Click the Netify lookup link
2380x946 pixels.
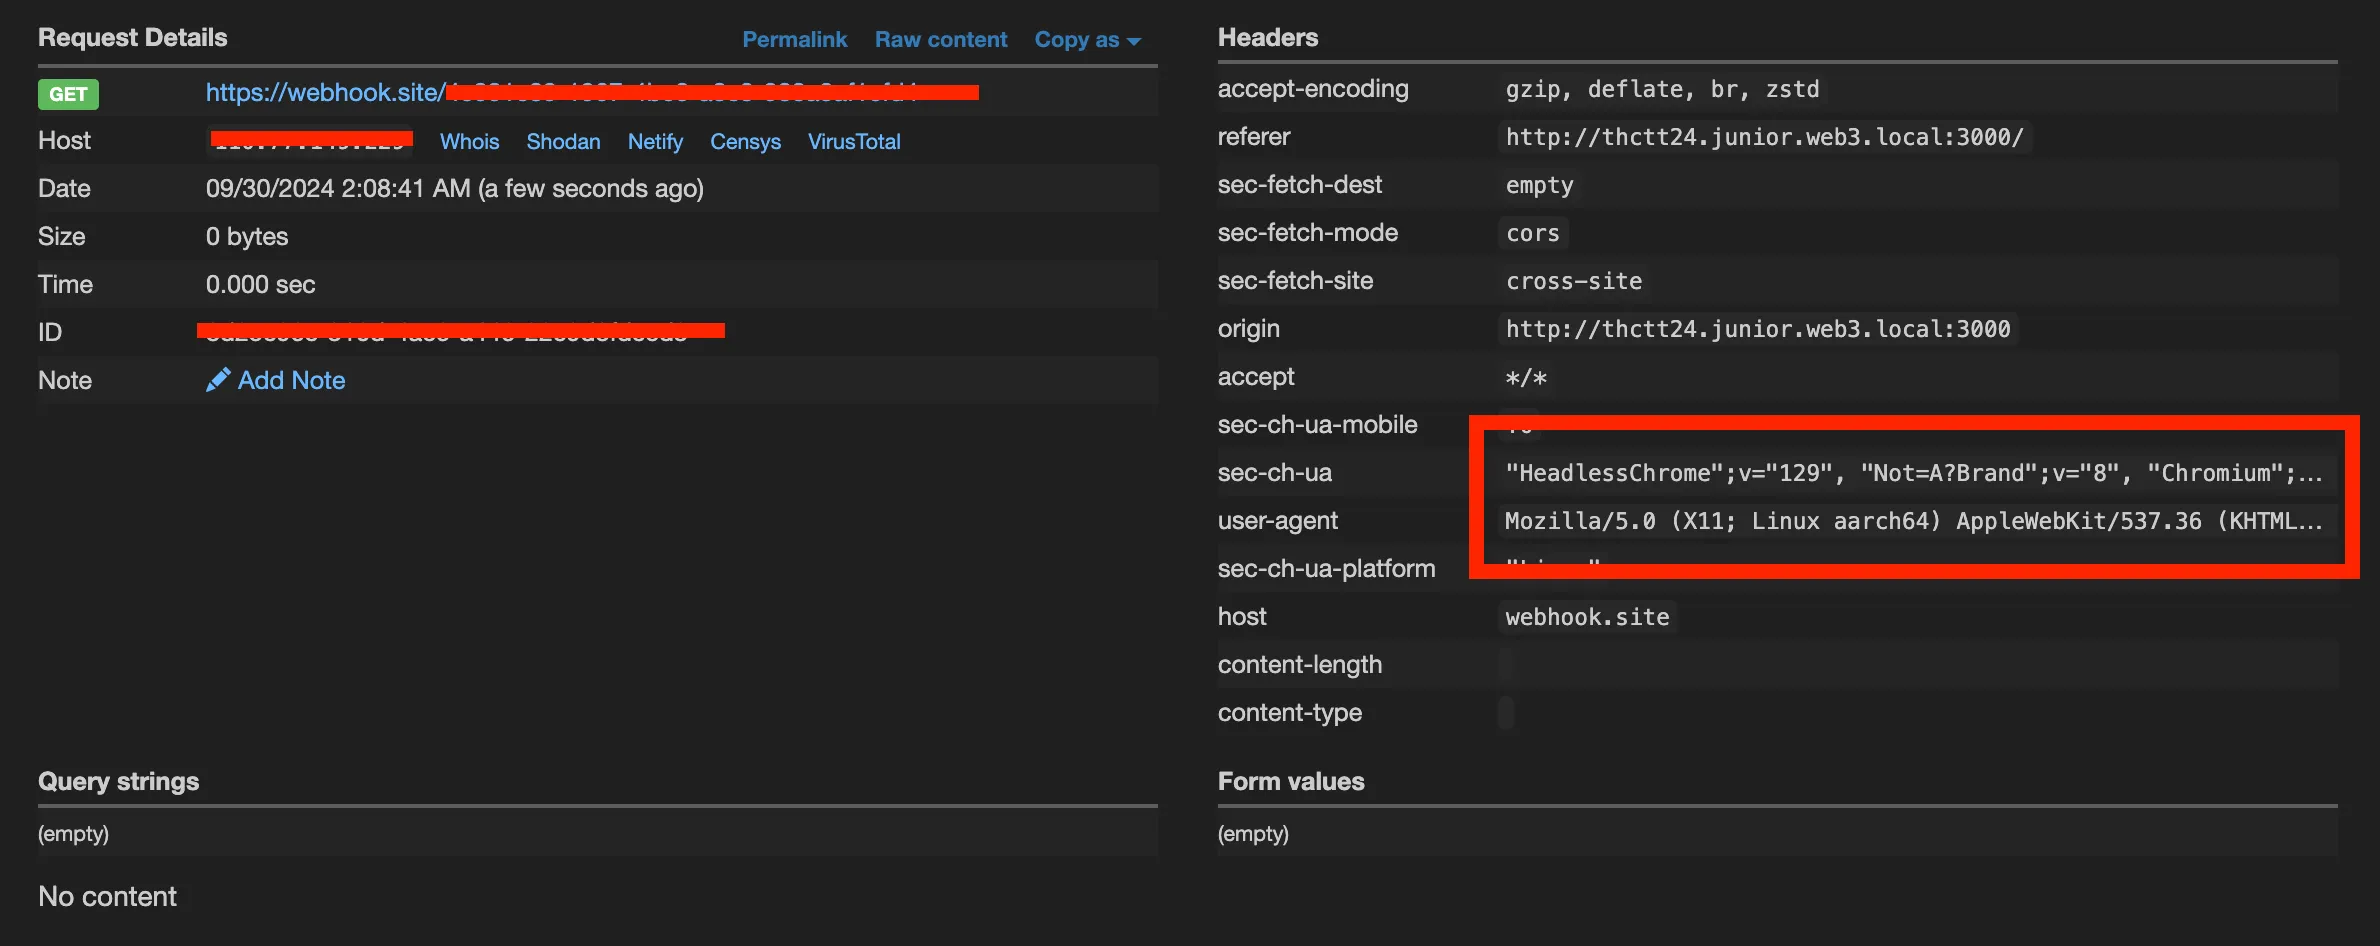655,142
